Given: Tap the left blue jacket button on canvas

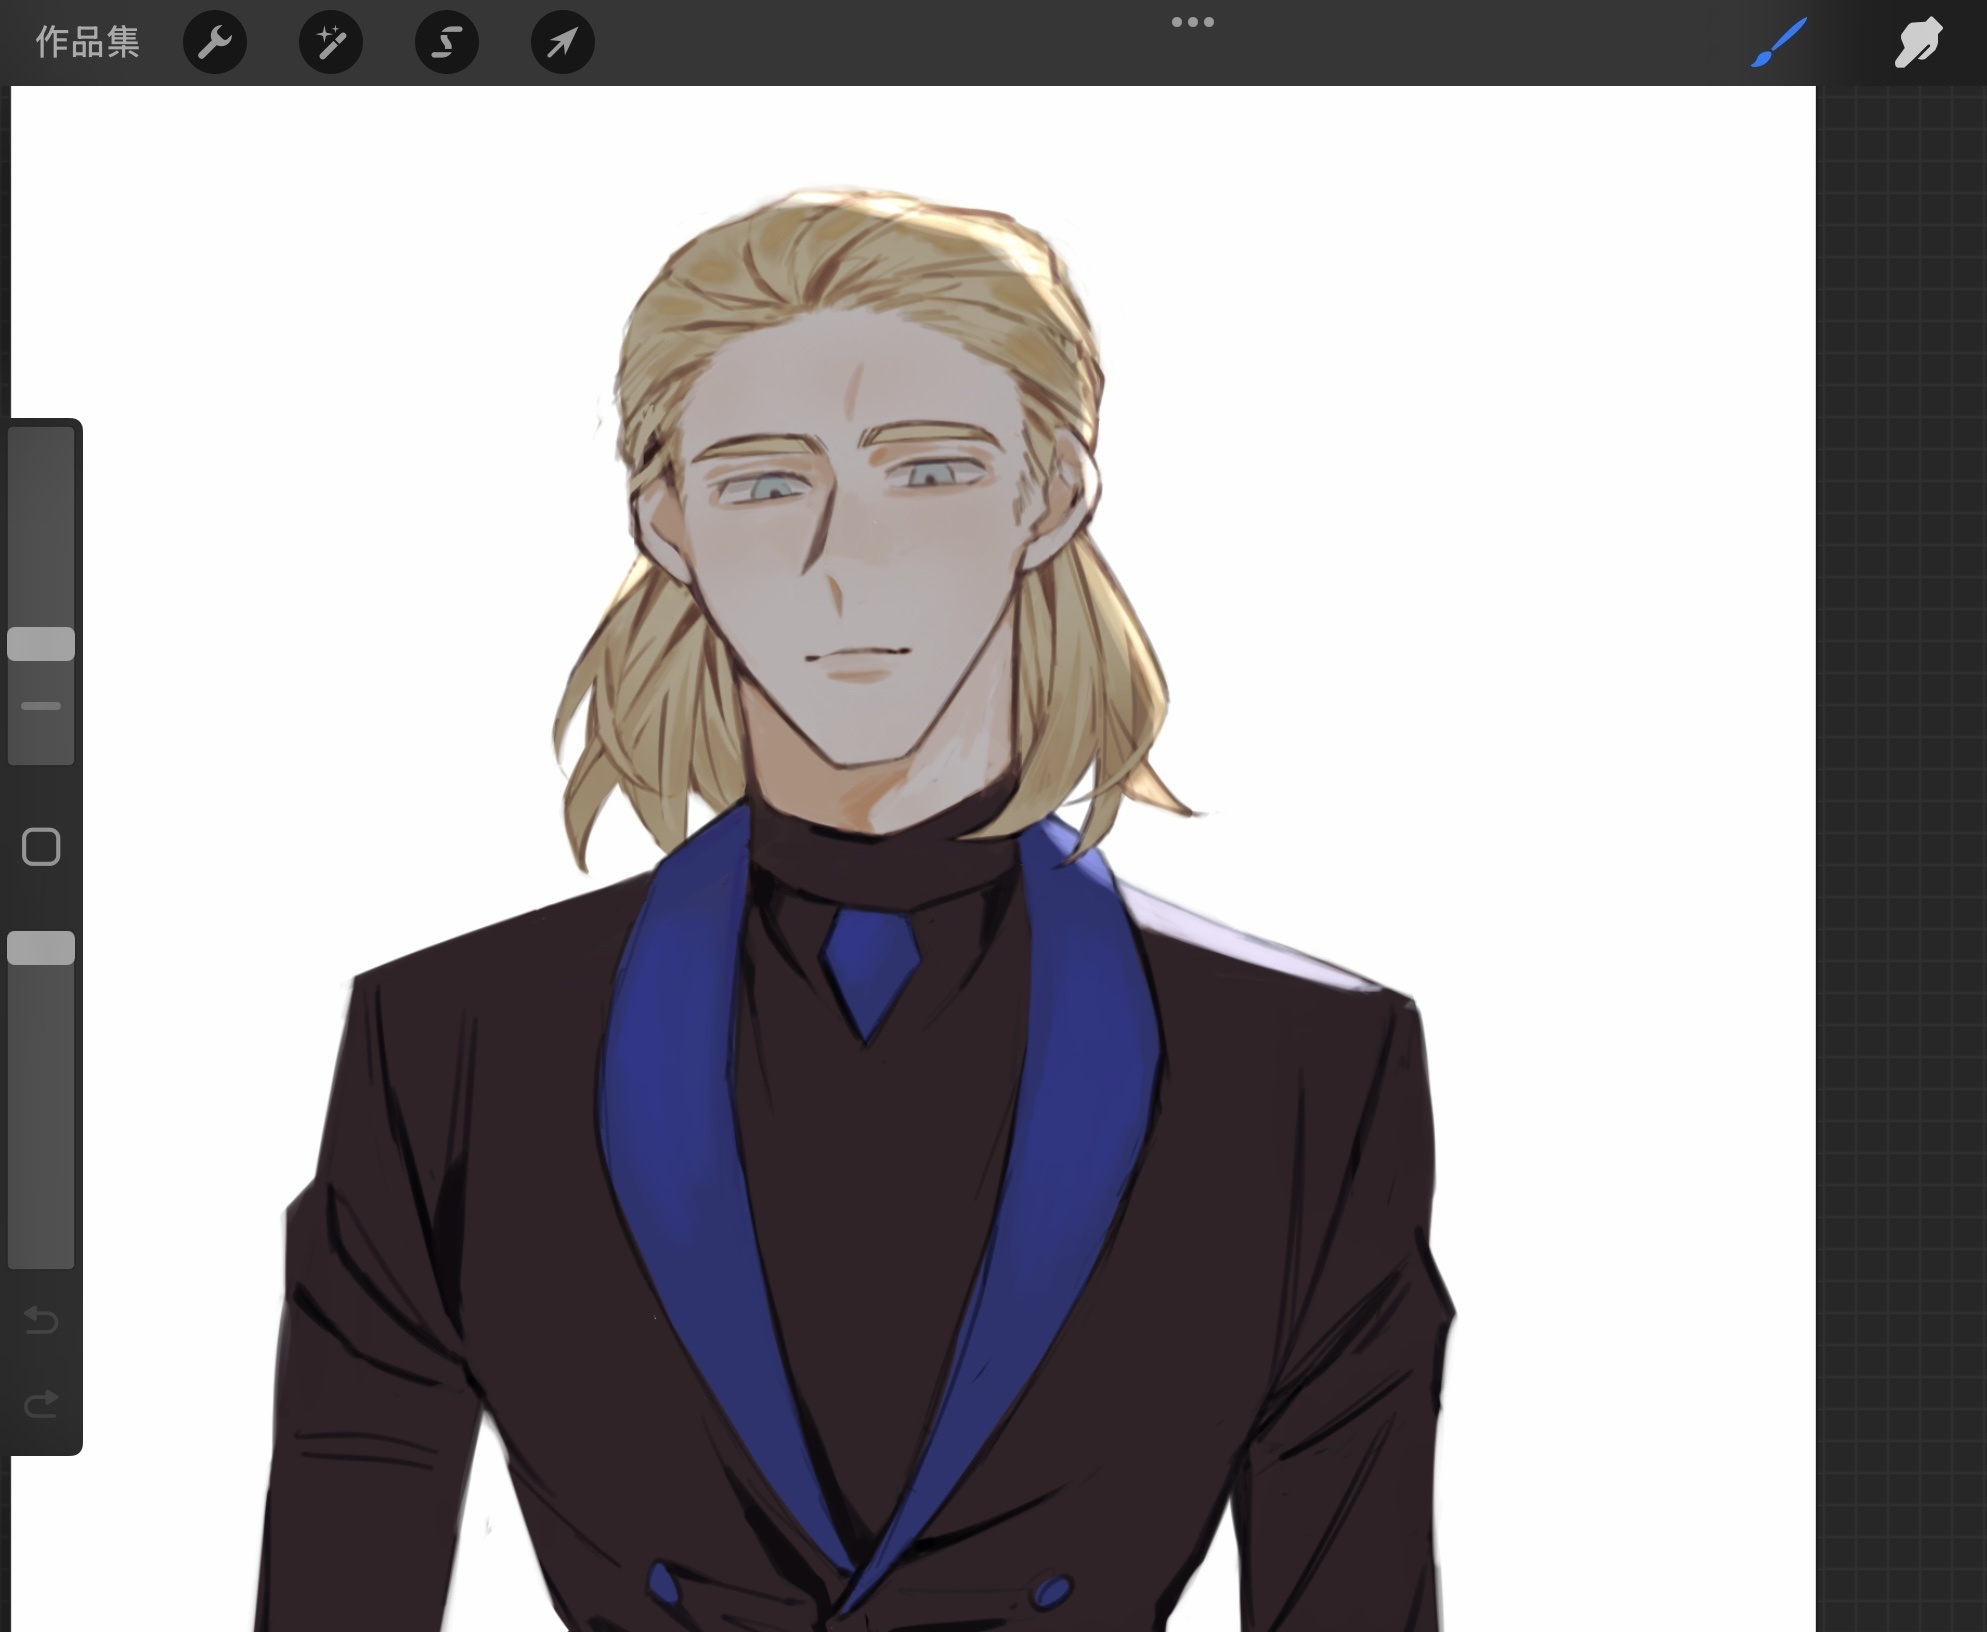Looking at the screenshot, I should [x=663, y=1583].
